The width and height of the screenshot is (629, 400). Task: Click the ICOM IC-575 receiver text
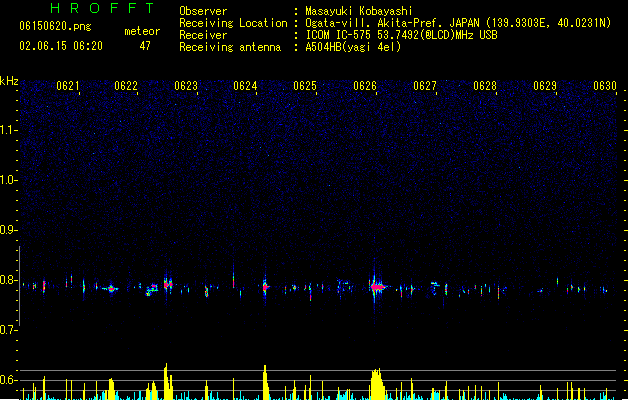tap(401, 35)
